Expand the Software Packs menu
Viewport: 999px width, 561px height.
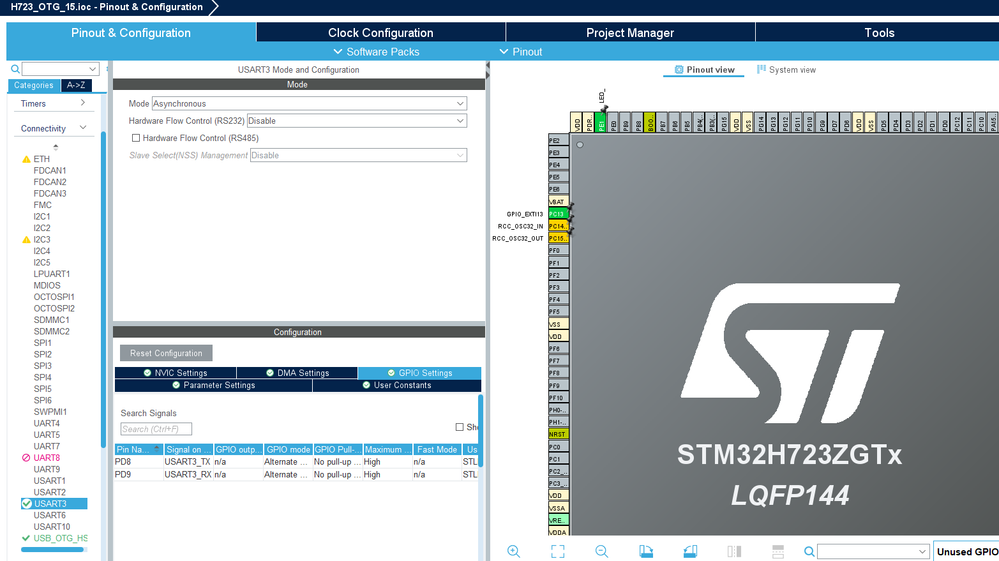point(376,52)
